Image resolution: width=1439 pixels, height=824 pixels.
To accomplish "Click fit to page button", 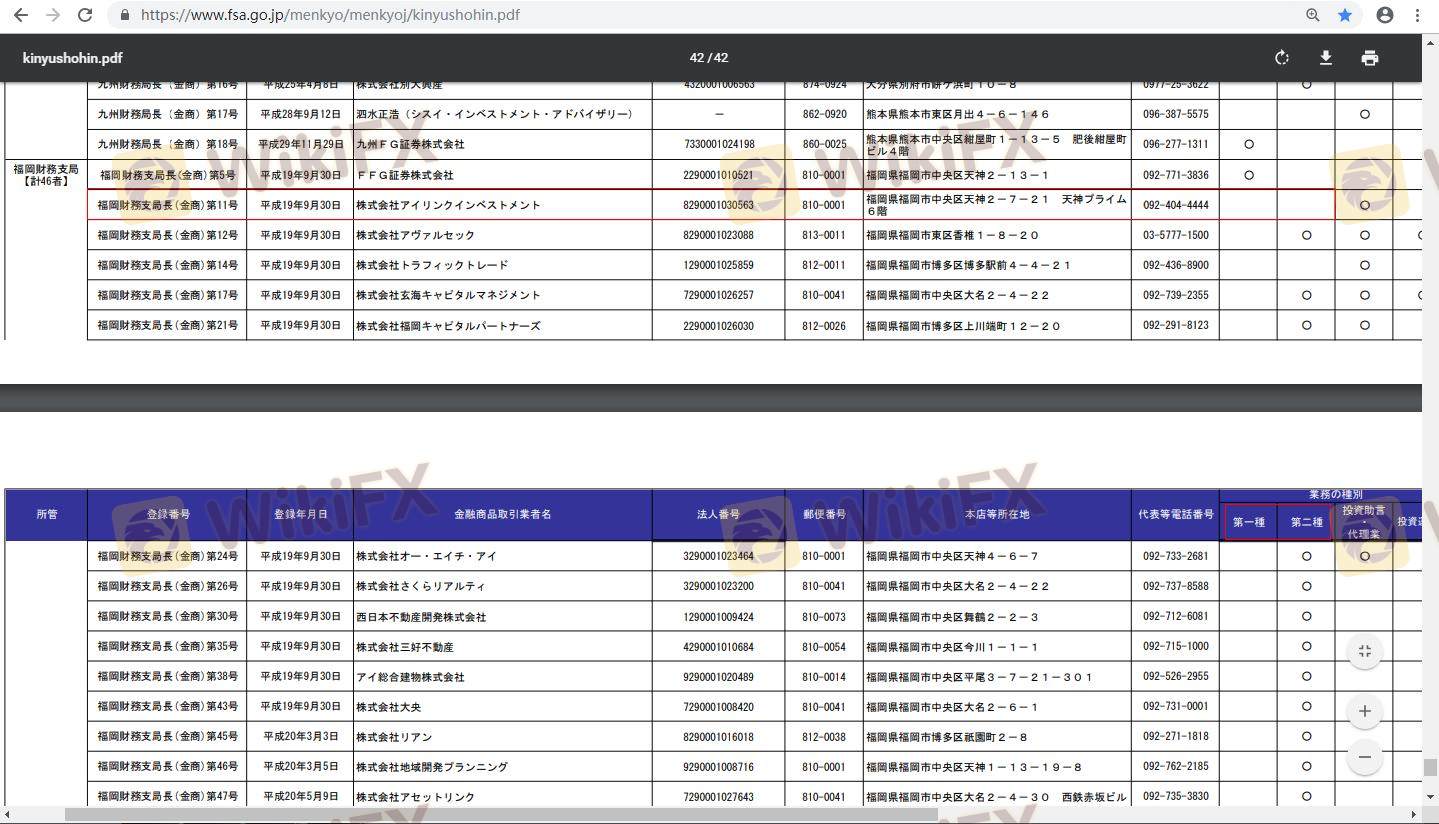I will [x=1364, y=651].
